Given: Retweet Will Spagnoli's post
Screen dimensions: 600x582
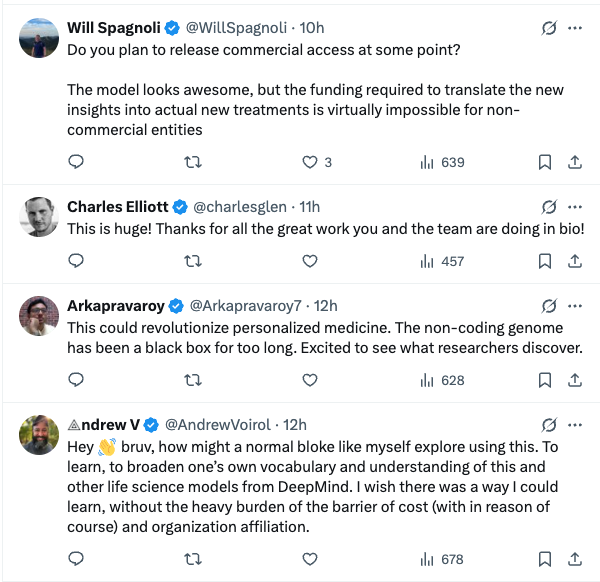Looking at the screenshot, I should click(x=193, y=162).
